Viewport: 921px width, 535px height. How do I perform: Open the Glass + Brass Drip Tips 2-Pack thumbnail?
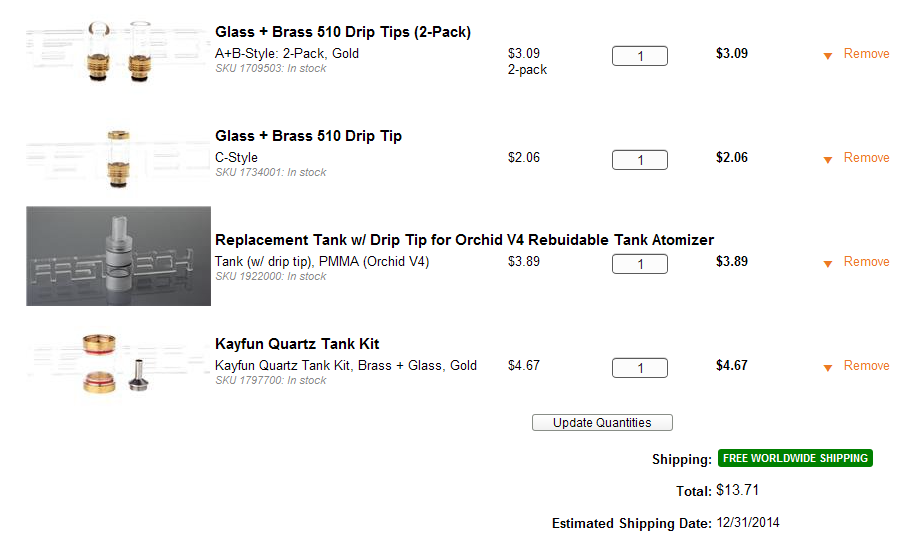(x=118, y=53)
